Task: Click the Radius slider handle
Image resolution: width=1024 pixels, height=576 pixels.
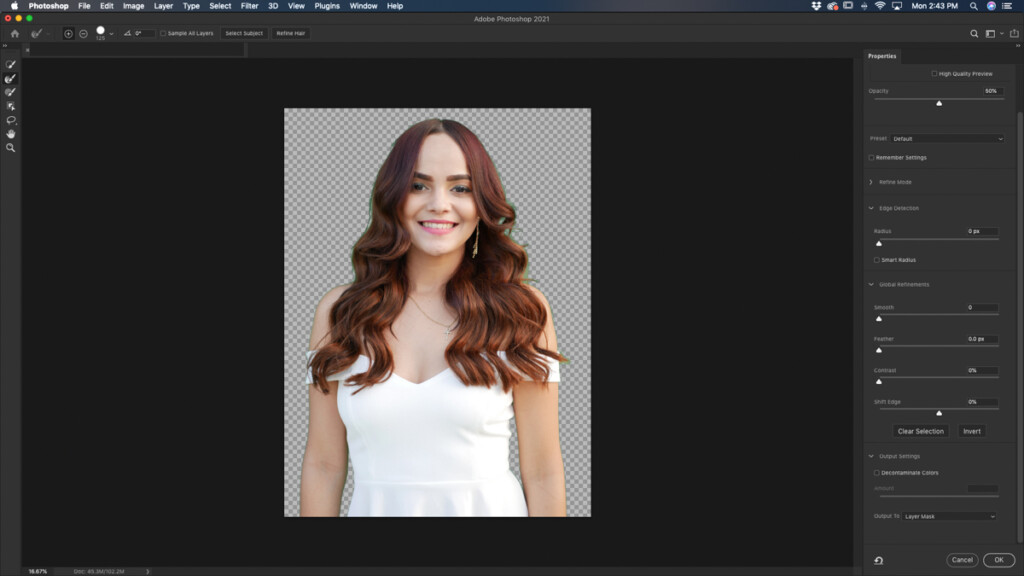Action: (879, 244)
